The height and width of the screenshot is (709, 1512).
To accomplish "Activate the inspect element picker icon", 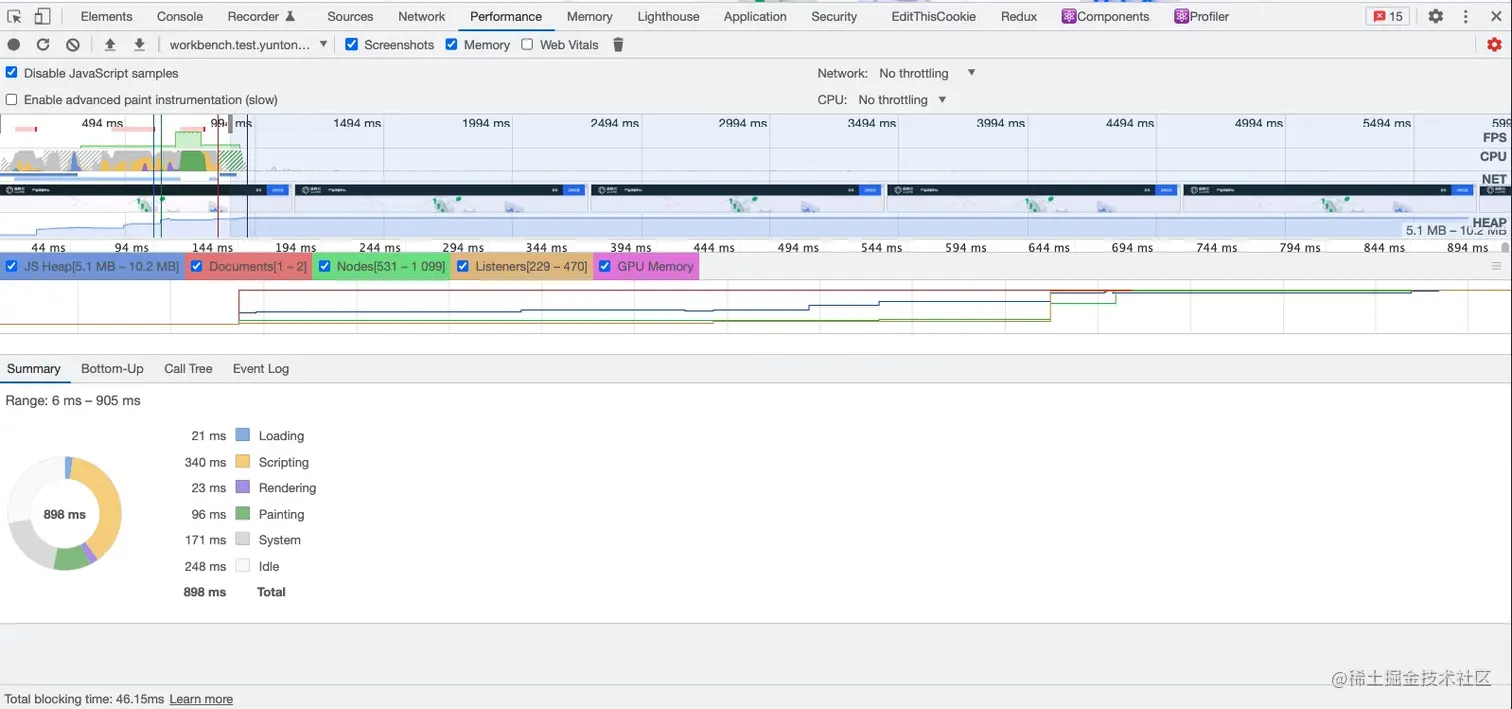I will click(14, 16).
